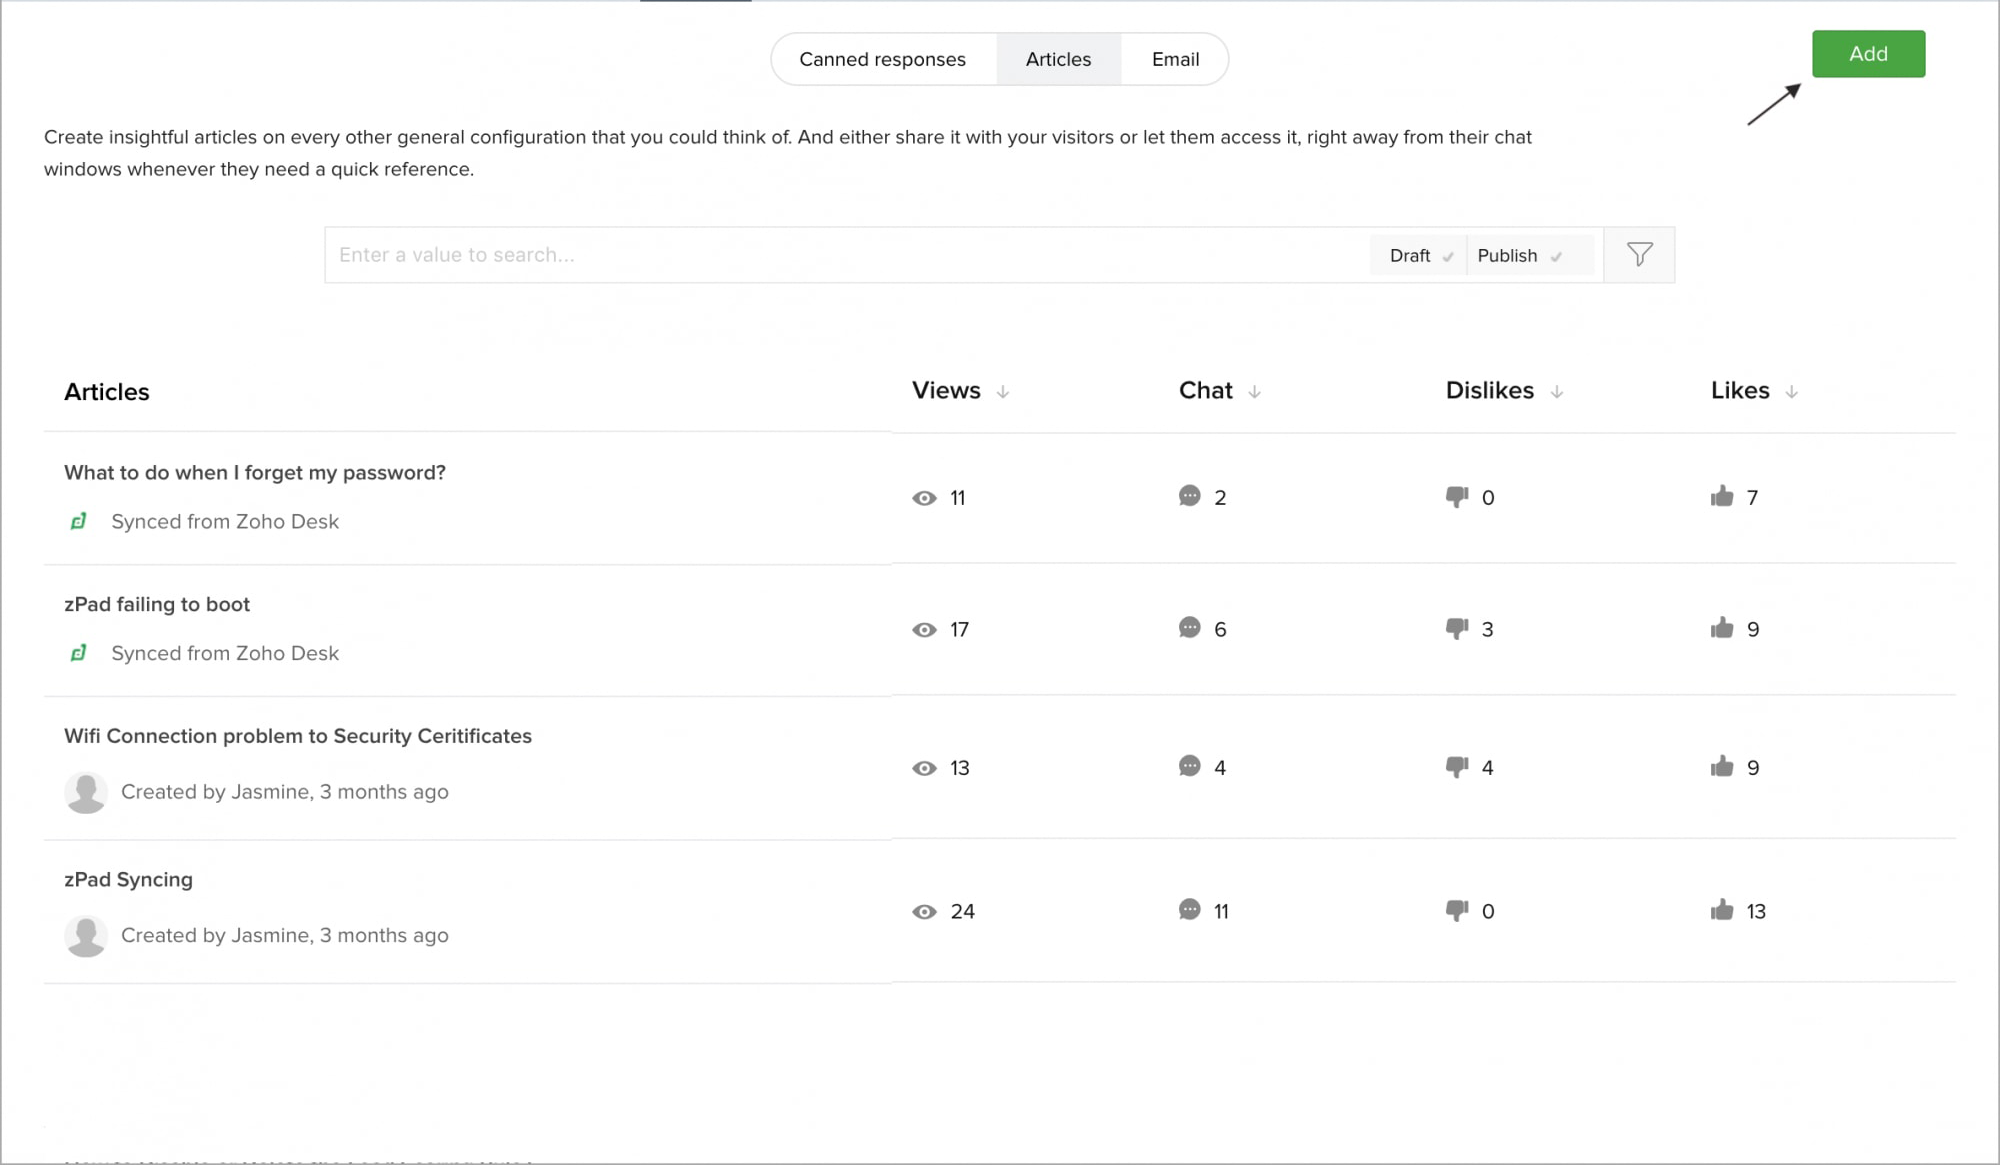Viewport: 2000px width, 1165px height.
Task: Click the eye icon on zPad Syncing row
Action: (x=924, y=911)
